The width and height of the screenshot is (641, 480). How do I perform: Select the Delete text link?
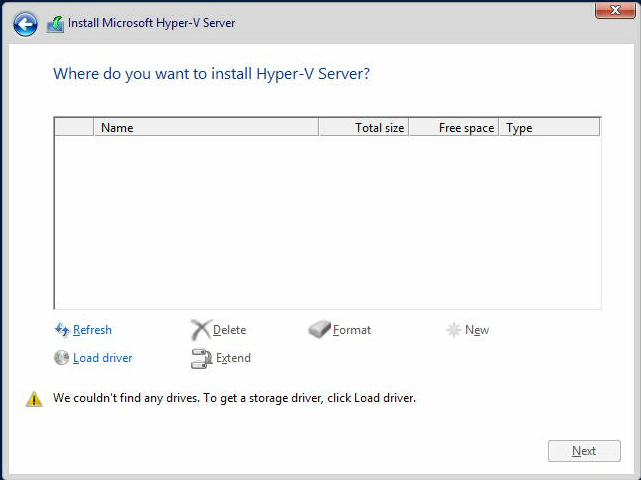[x=229, y=330]
